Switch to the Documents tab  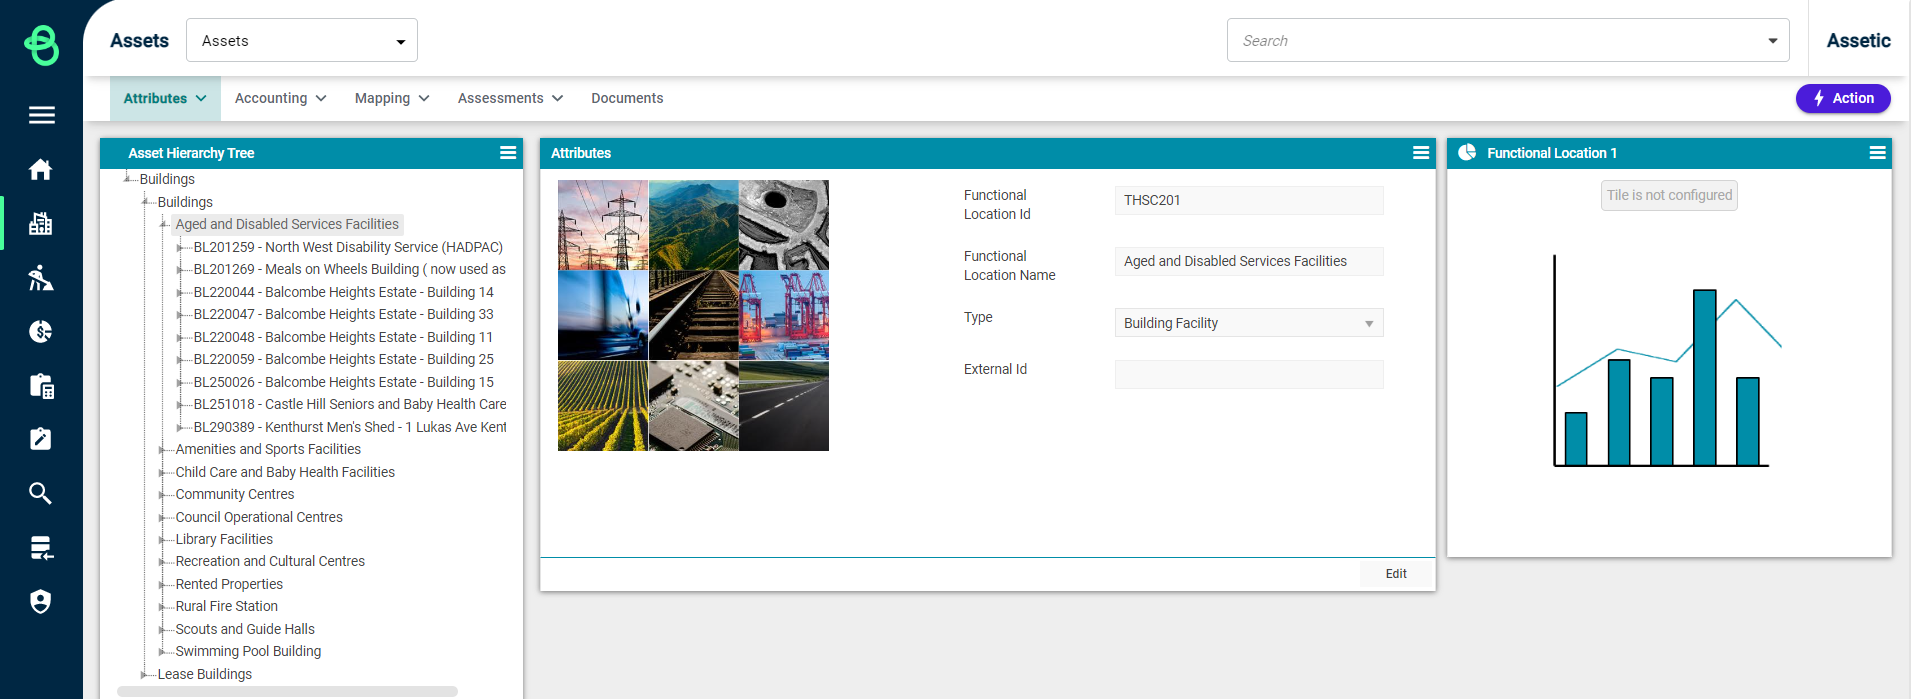point(627,98)
